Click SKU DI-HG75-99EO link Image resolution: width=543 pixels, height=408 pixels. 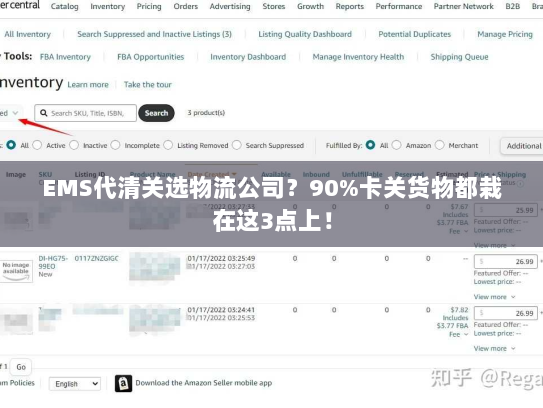53,262
